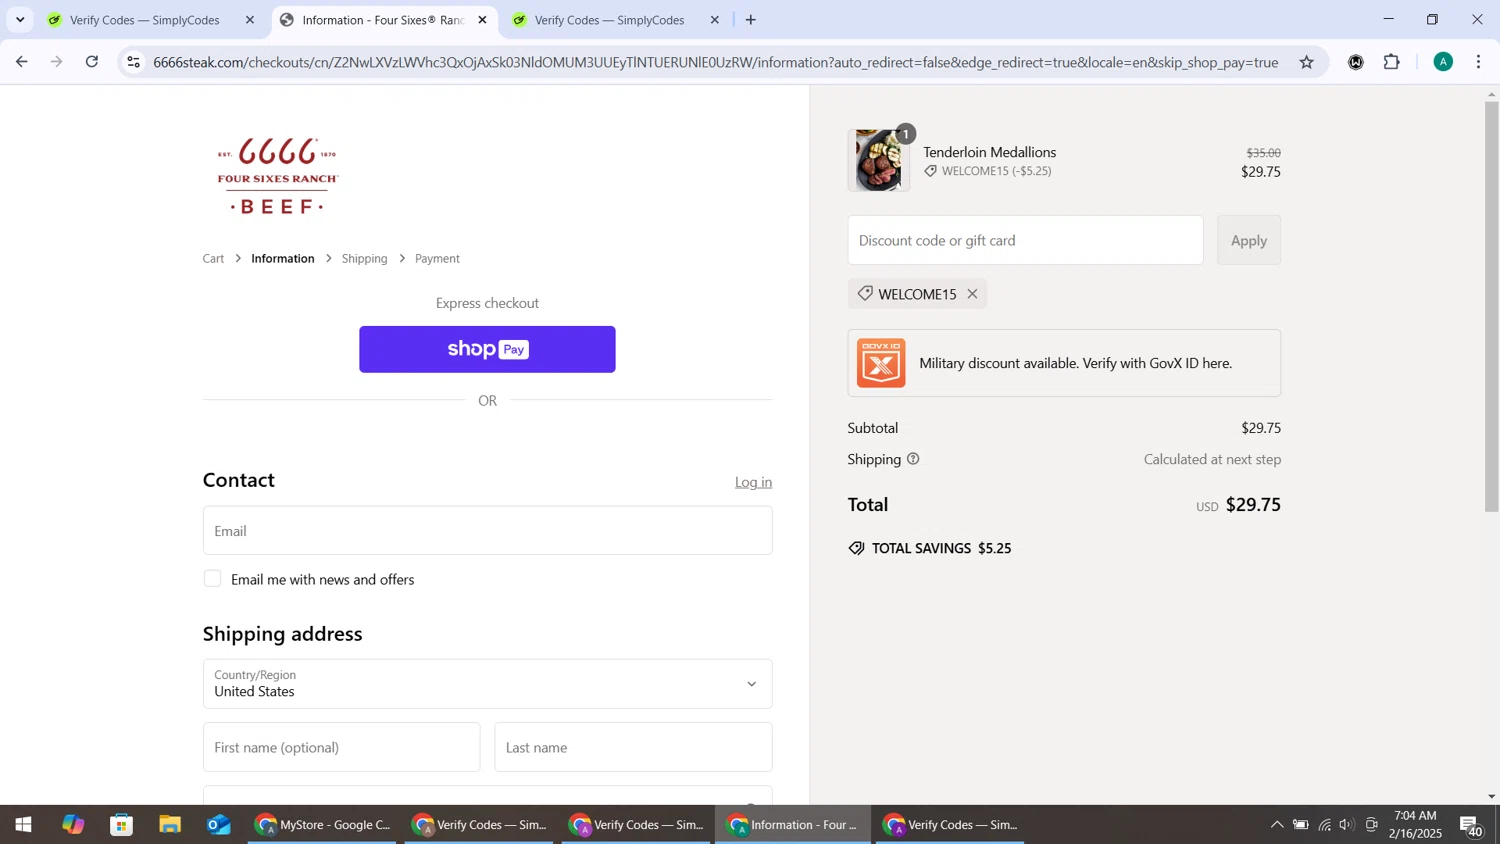Click the browser back arrow
The width and height of the screenshot is (1500, 844).
(21, 62)
